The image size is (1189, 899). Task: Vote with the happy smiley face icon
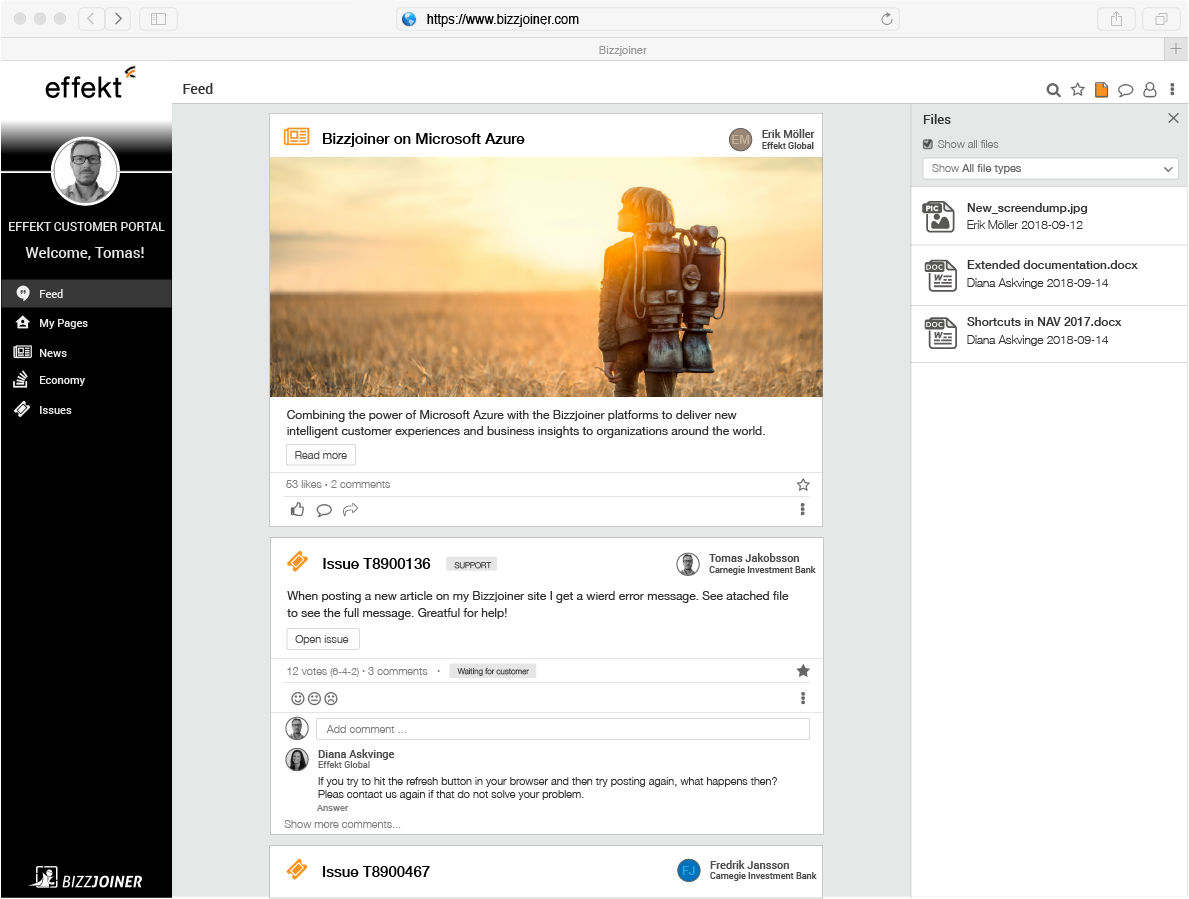coord(297,698)
